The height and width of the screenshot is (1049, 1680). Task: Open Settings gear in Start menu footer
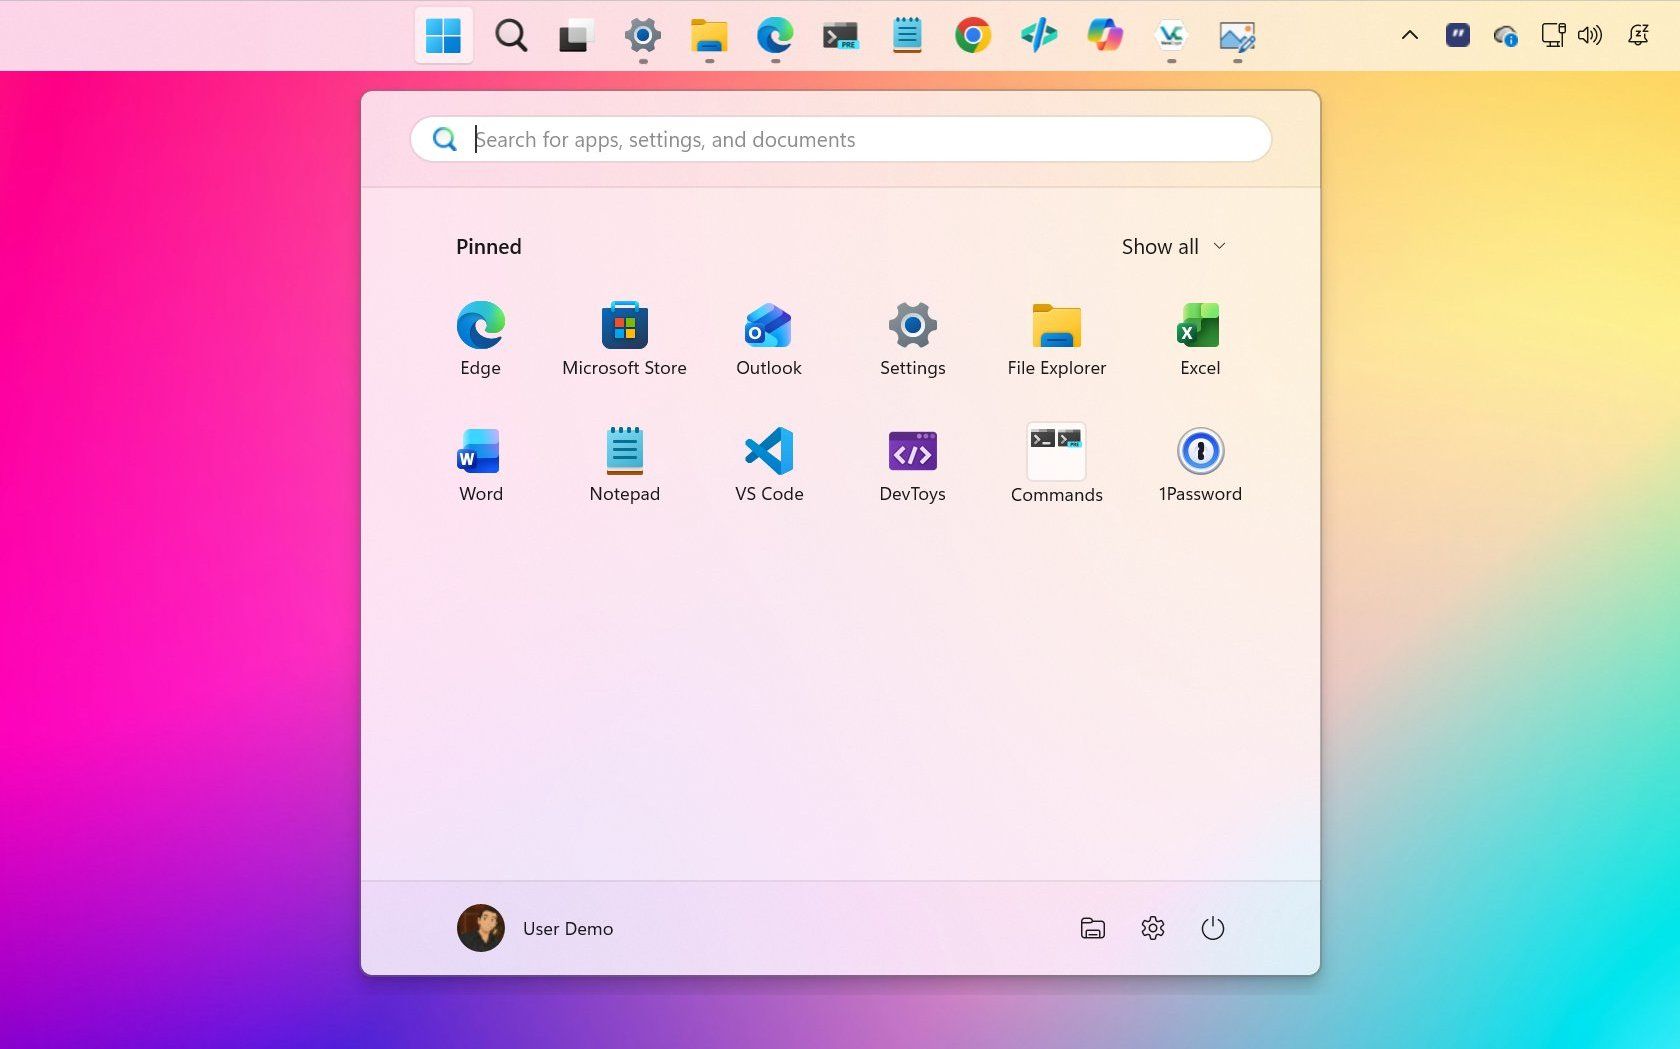tap(1153, 928)
